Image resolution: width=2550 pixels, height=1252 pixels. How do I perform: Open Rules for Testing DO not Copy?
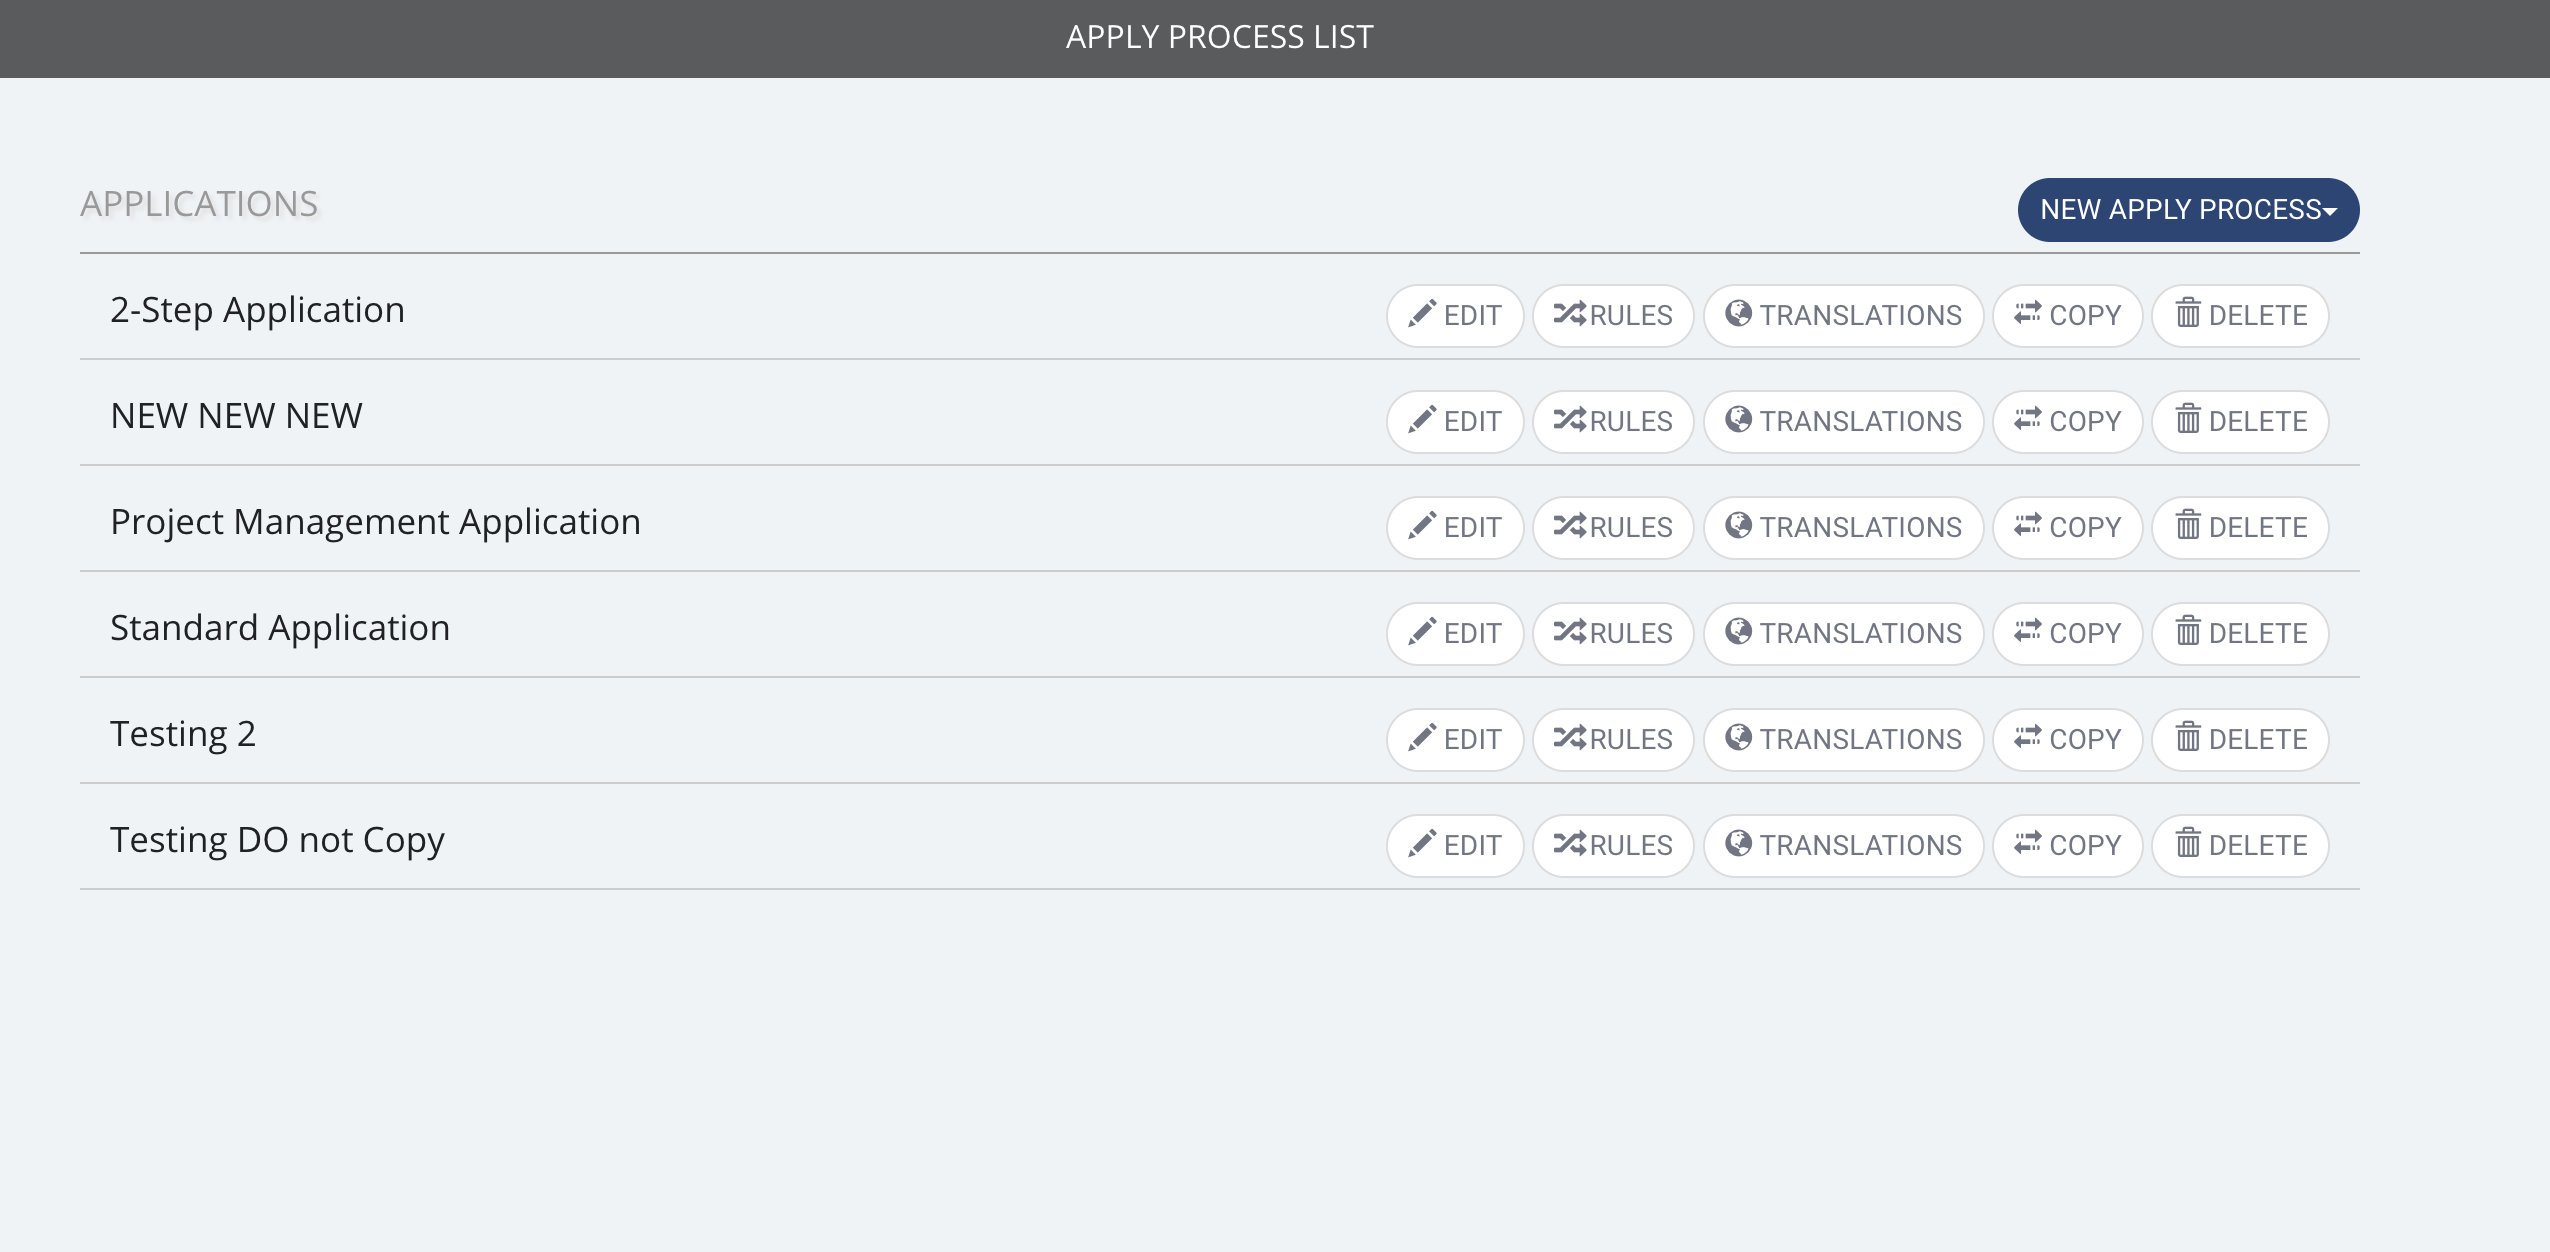(1613, 846)
